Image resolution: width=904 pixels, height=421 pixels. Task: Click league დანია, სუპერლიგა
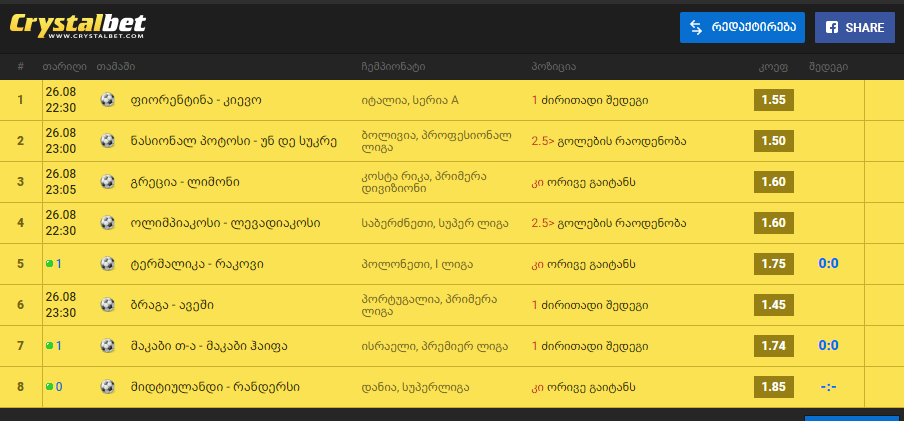[415, 387]
